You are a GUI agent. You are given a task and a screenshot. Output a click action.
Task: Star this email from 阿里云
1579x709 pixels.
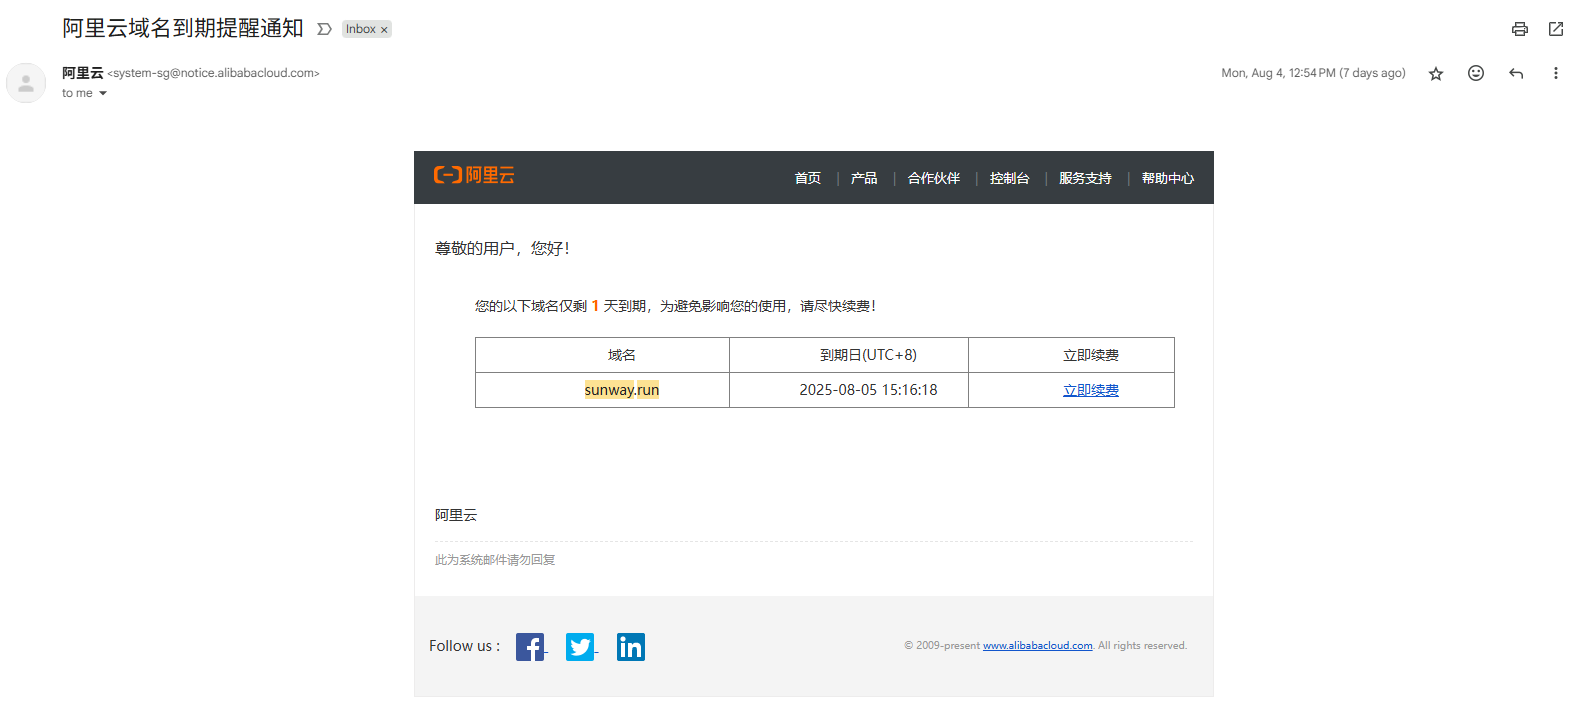pyautogui.click(x=1435, y=73)
